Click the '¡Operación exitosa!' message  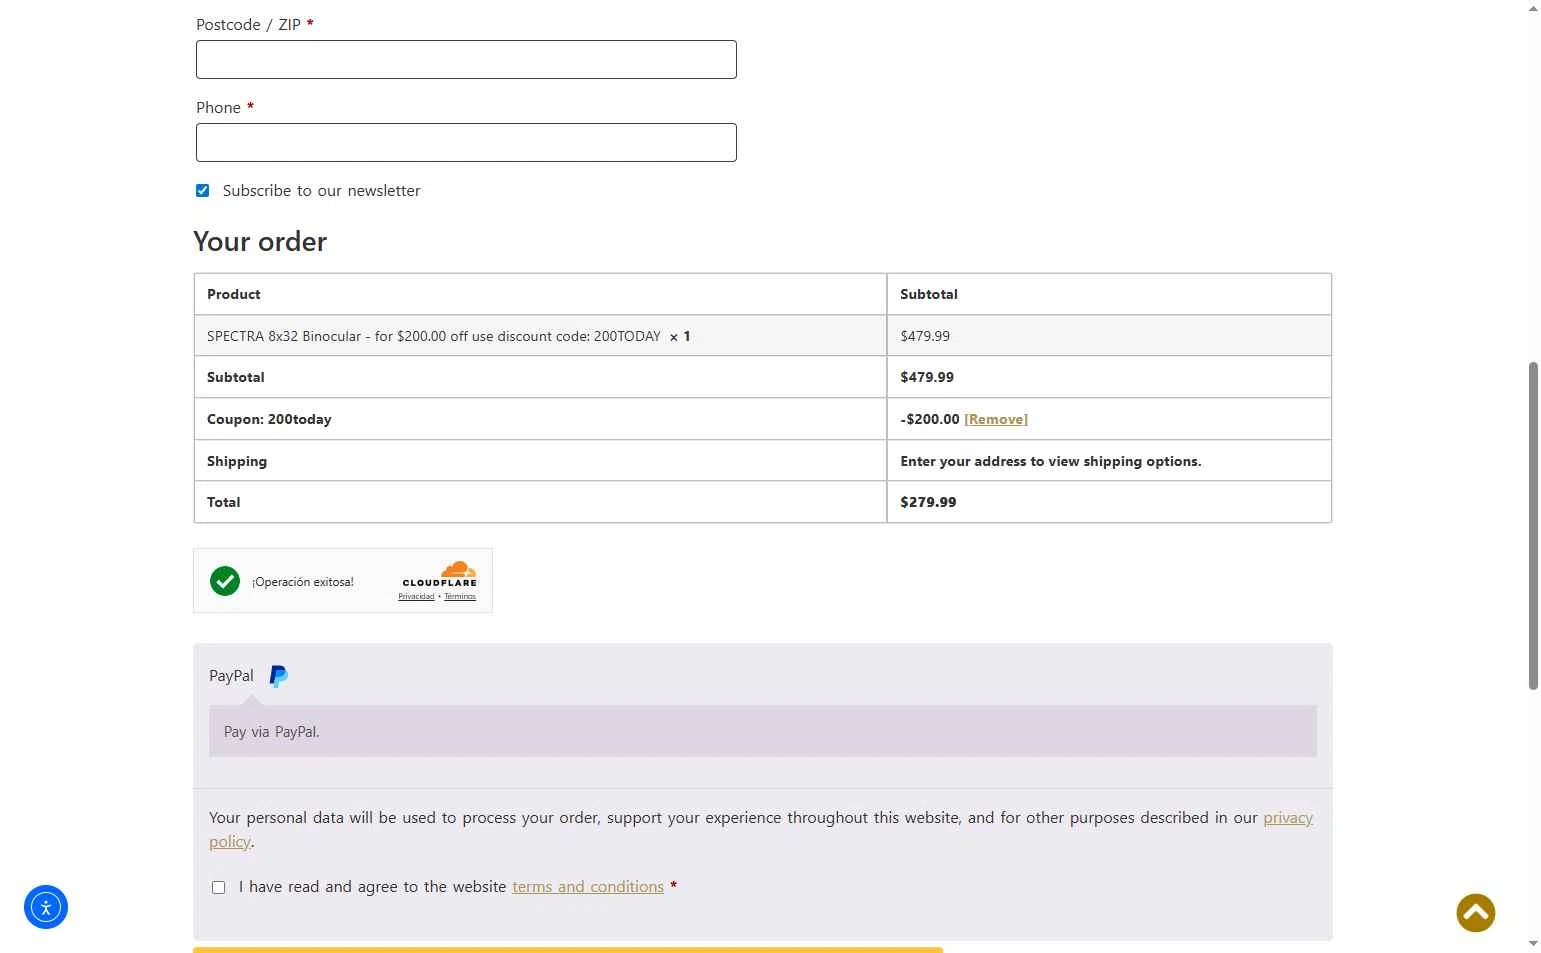click(x=303, y=582)
